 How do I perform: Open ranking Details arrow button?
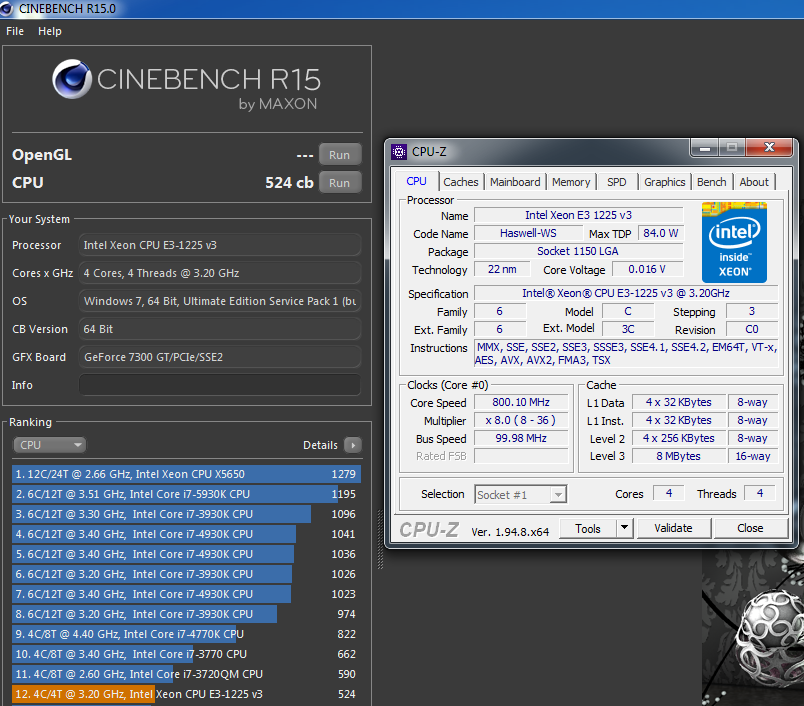(x=352, y=445)
